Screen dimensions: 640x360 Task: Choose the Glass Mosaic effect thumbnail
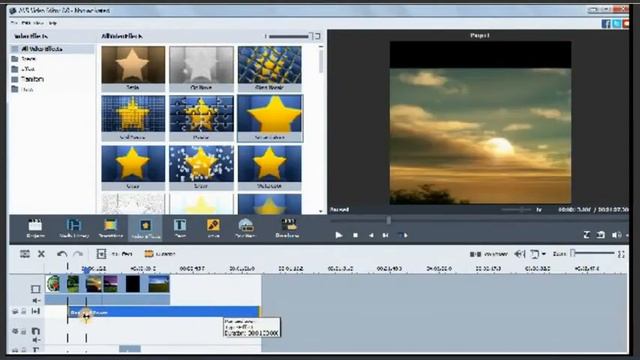coord(270,69)
